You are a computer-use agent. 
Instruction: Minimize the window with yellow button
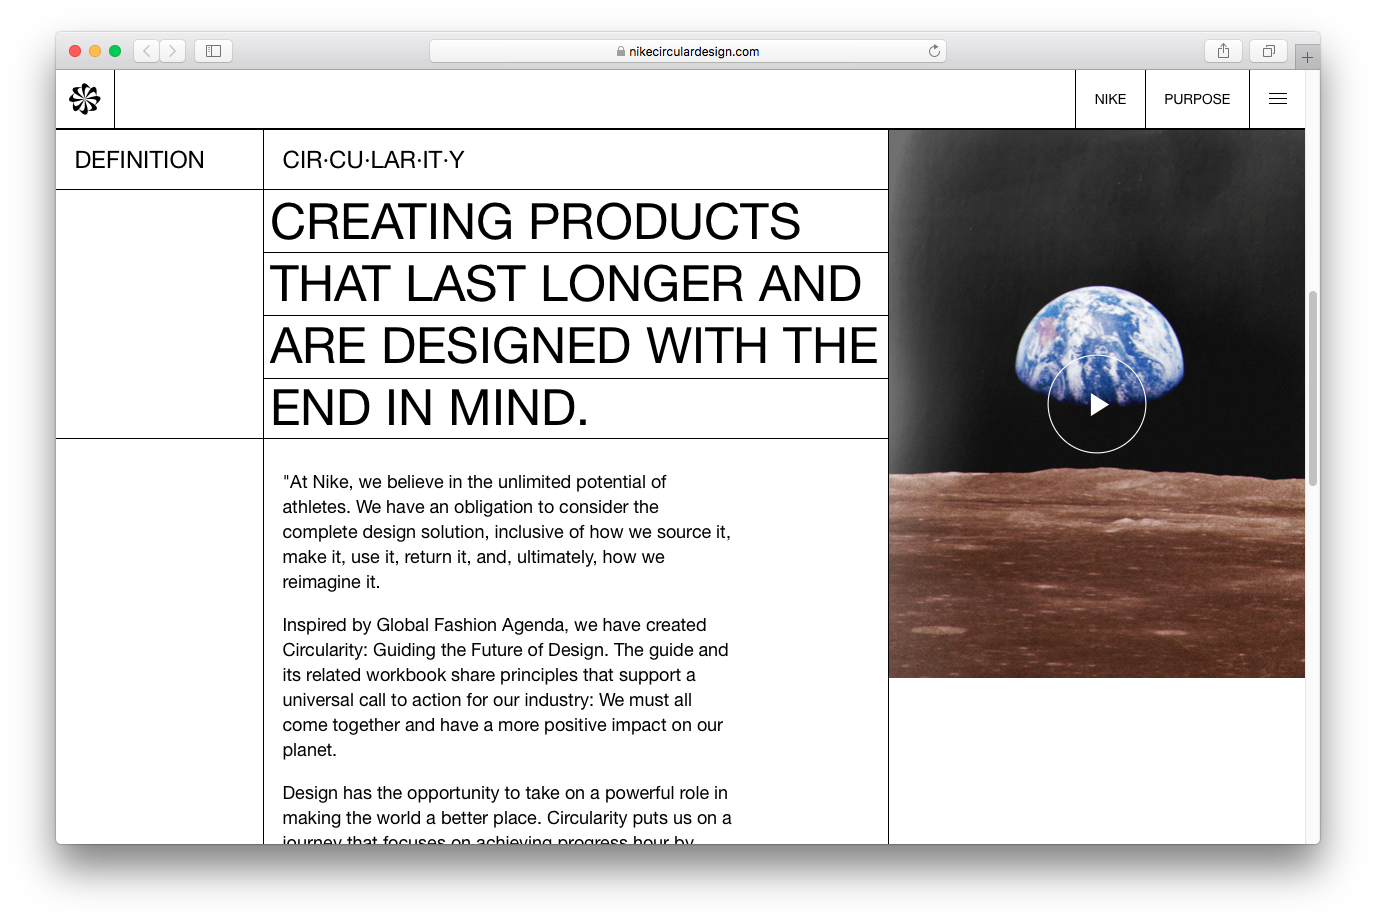(95, 51)
